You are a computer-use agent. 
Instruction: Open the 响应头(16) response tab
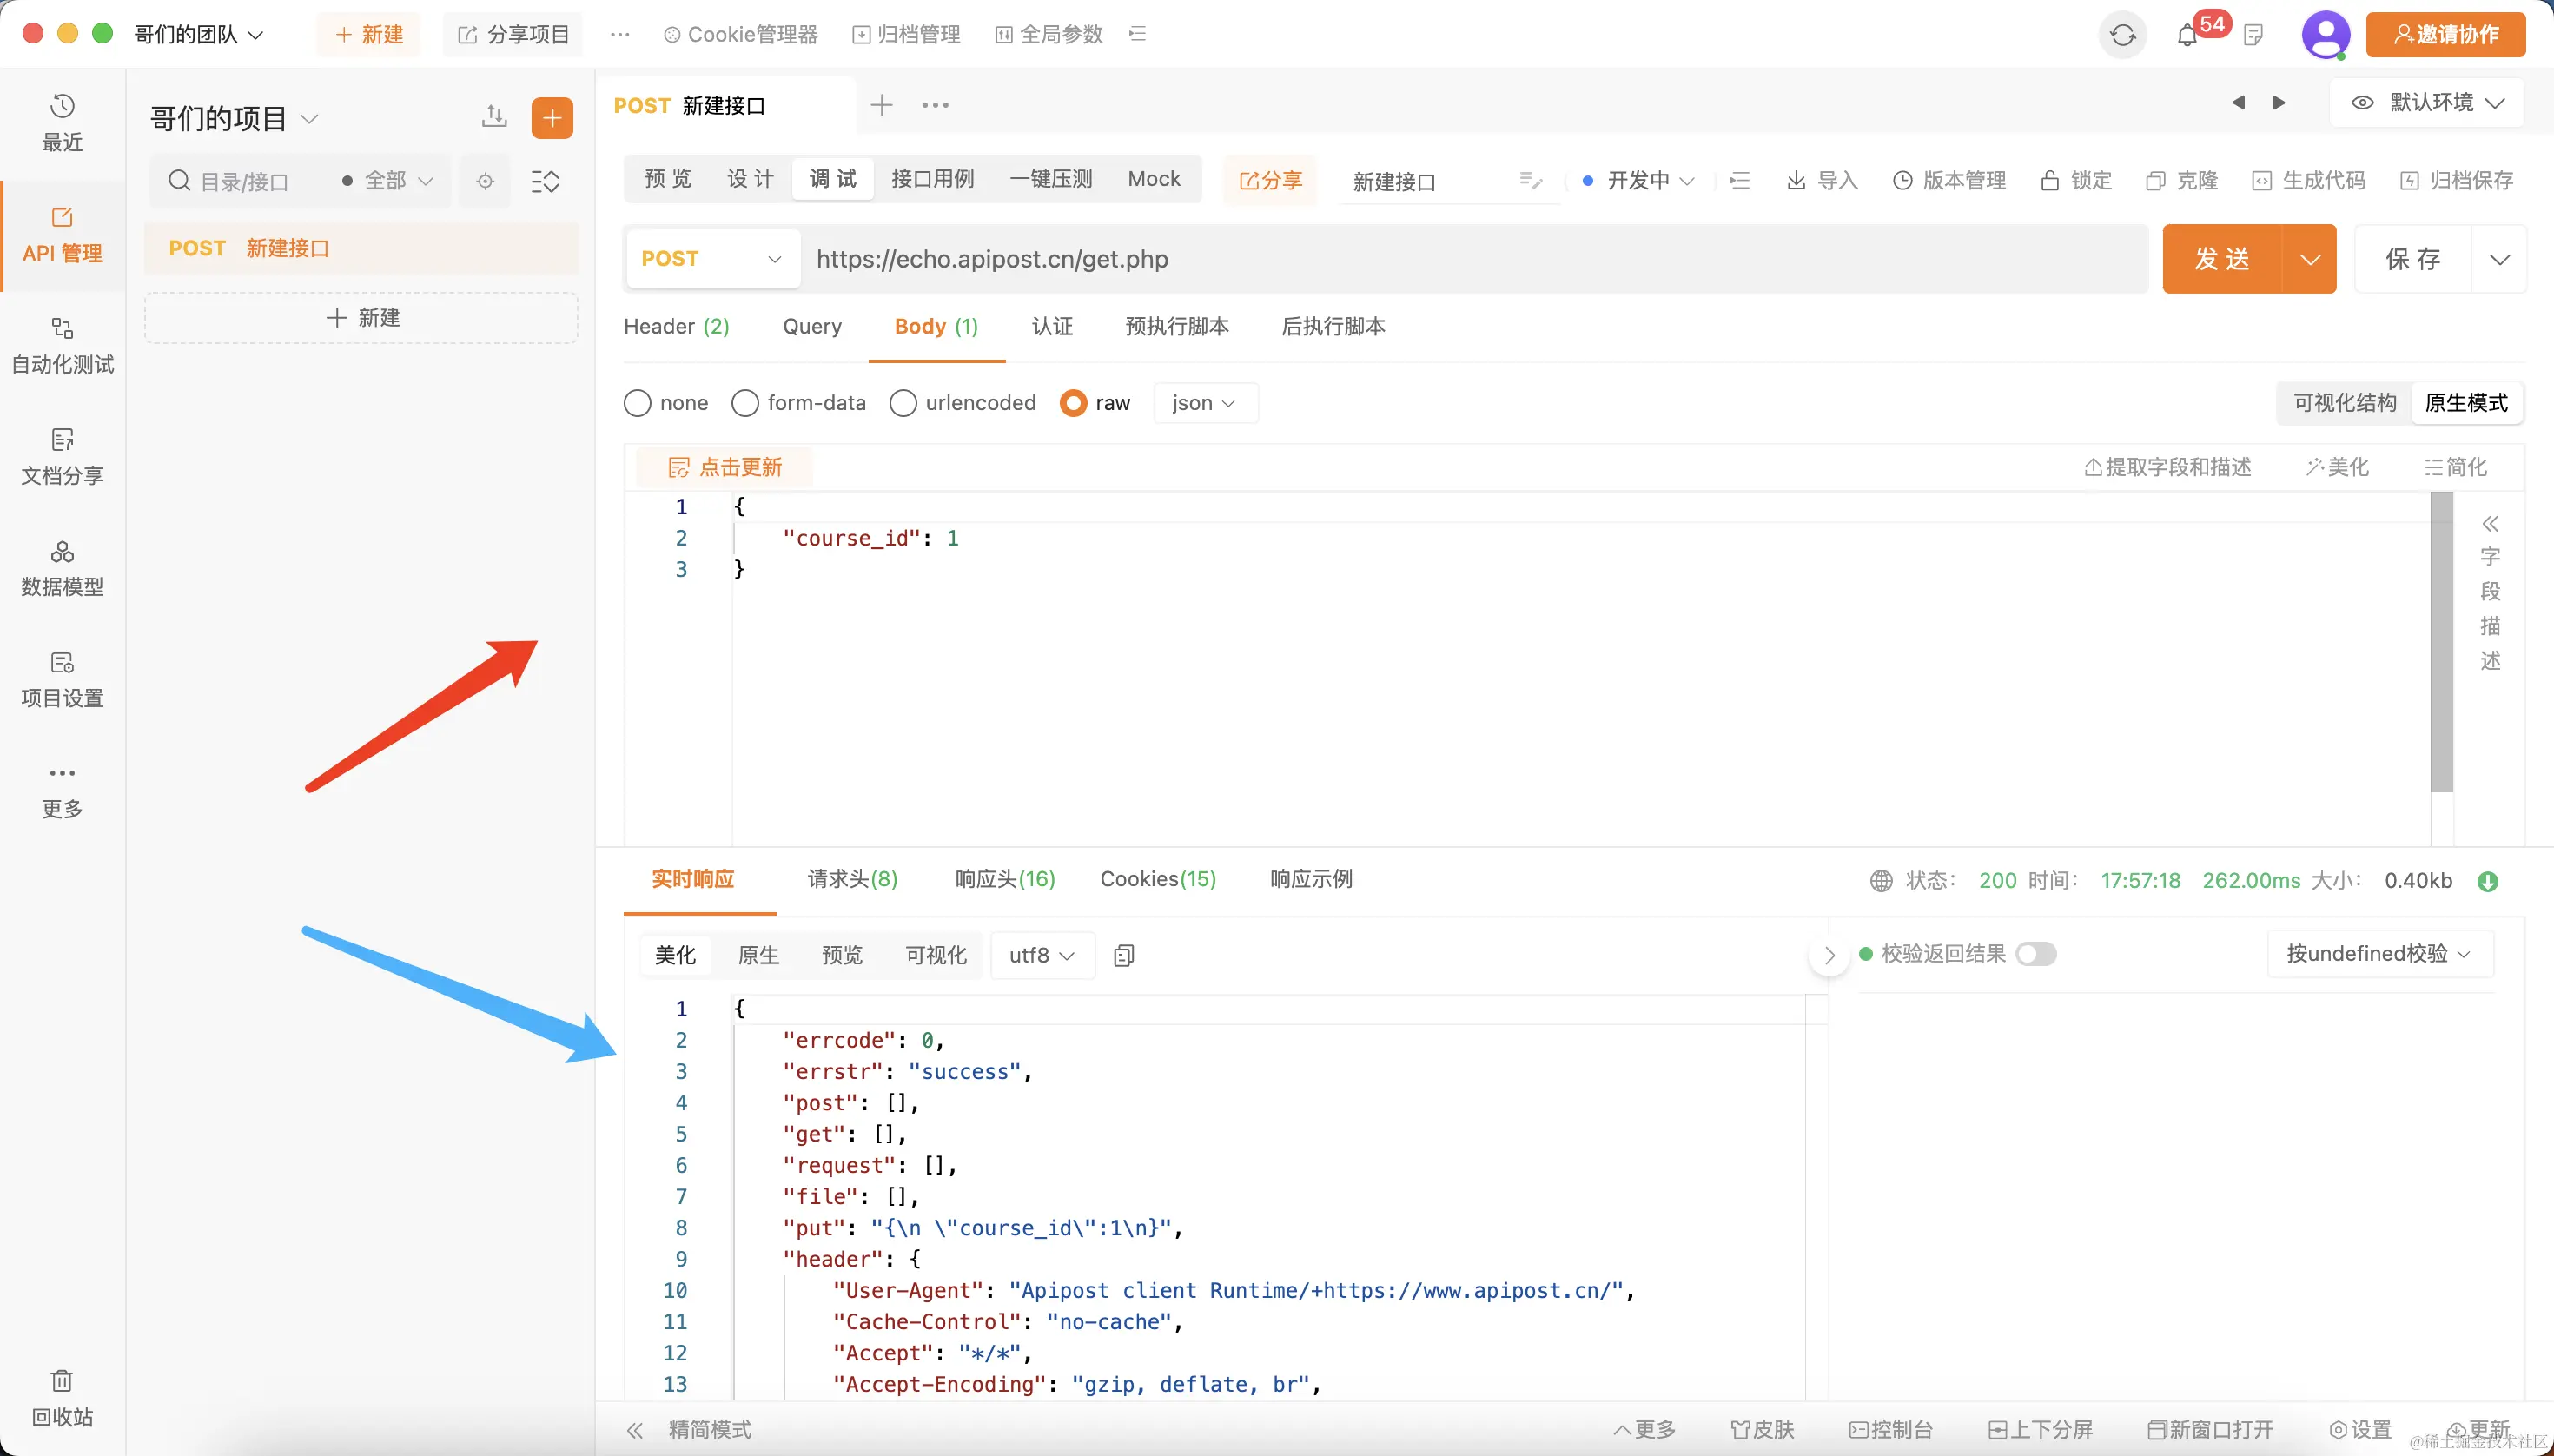(x=1005, y=879)
